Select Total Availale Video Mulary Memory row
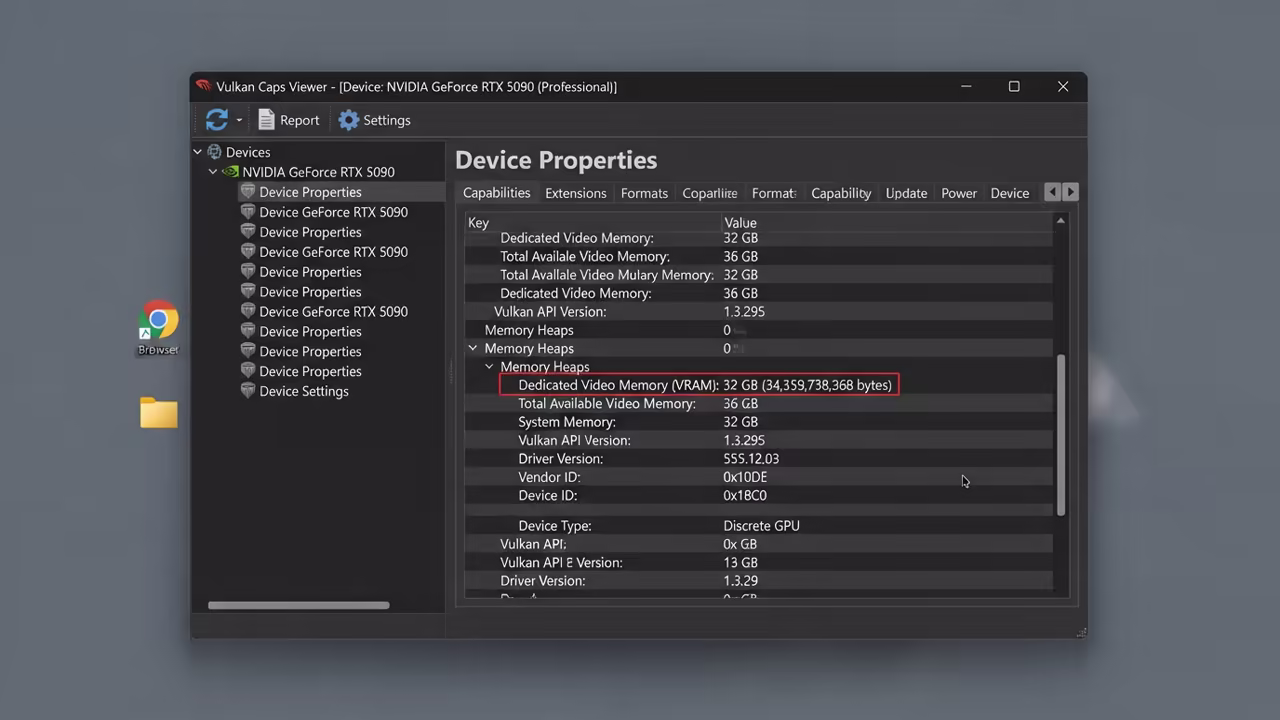This screenshot has height=720, width=1280. tap(758, 275)
